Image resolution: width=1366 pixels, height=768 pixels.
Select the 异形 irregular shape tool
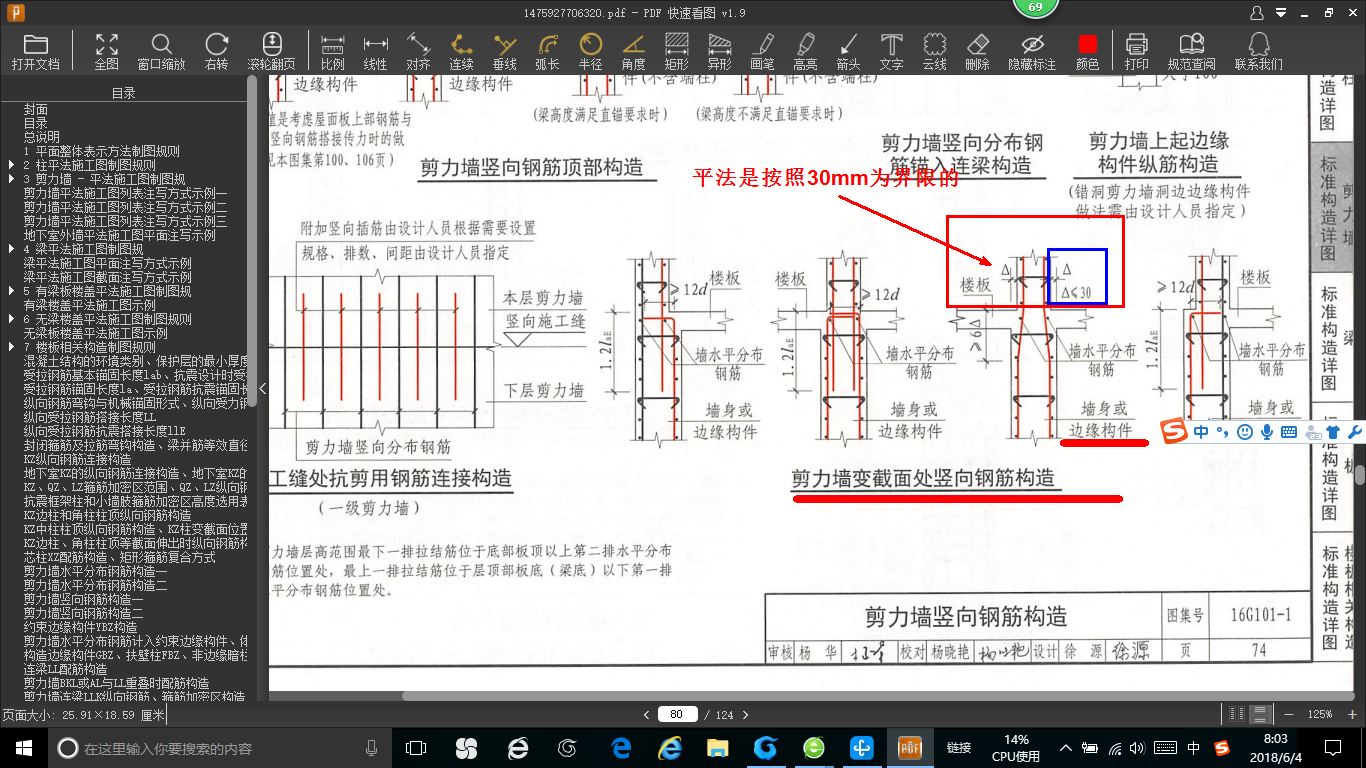(x=719, y=51)
